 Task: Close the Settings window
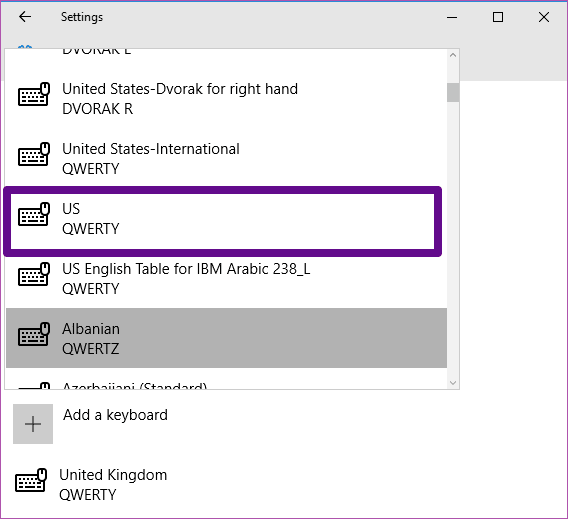(x=544, y=17)
